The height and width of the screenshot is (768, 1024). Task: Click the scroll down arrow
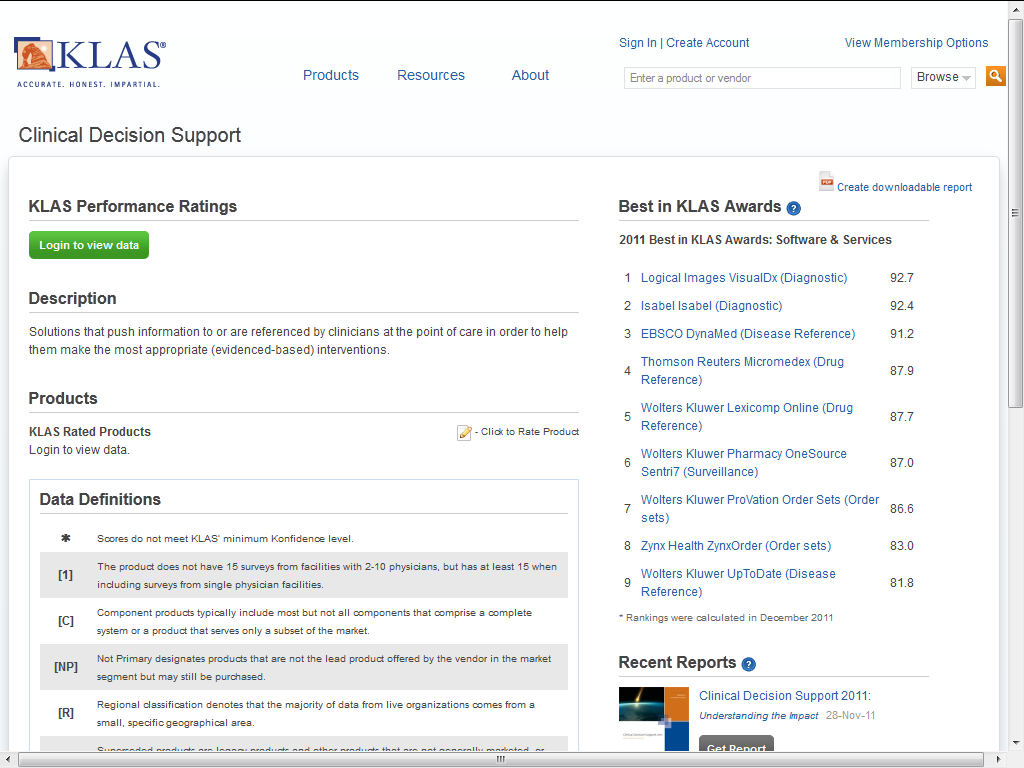[x=1015, y=743]
